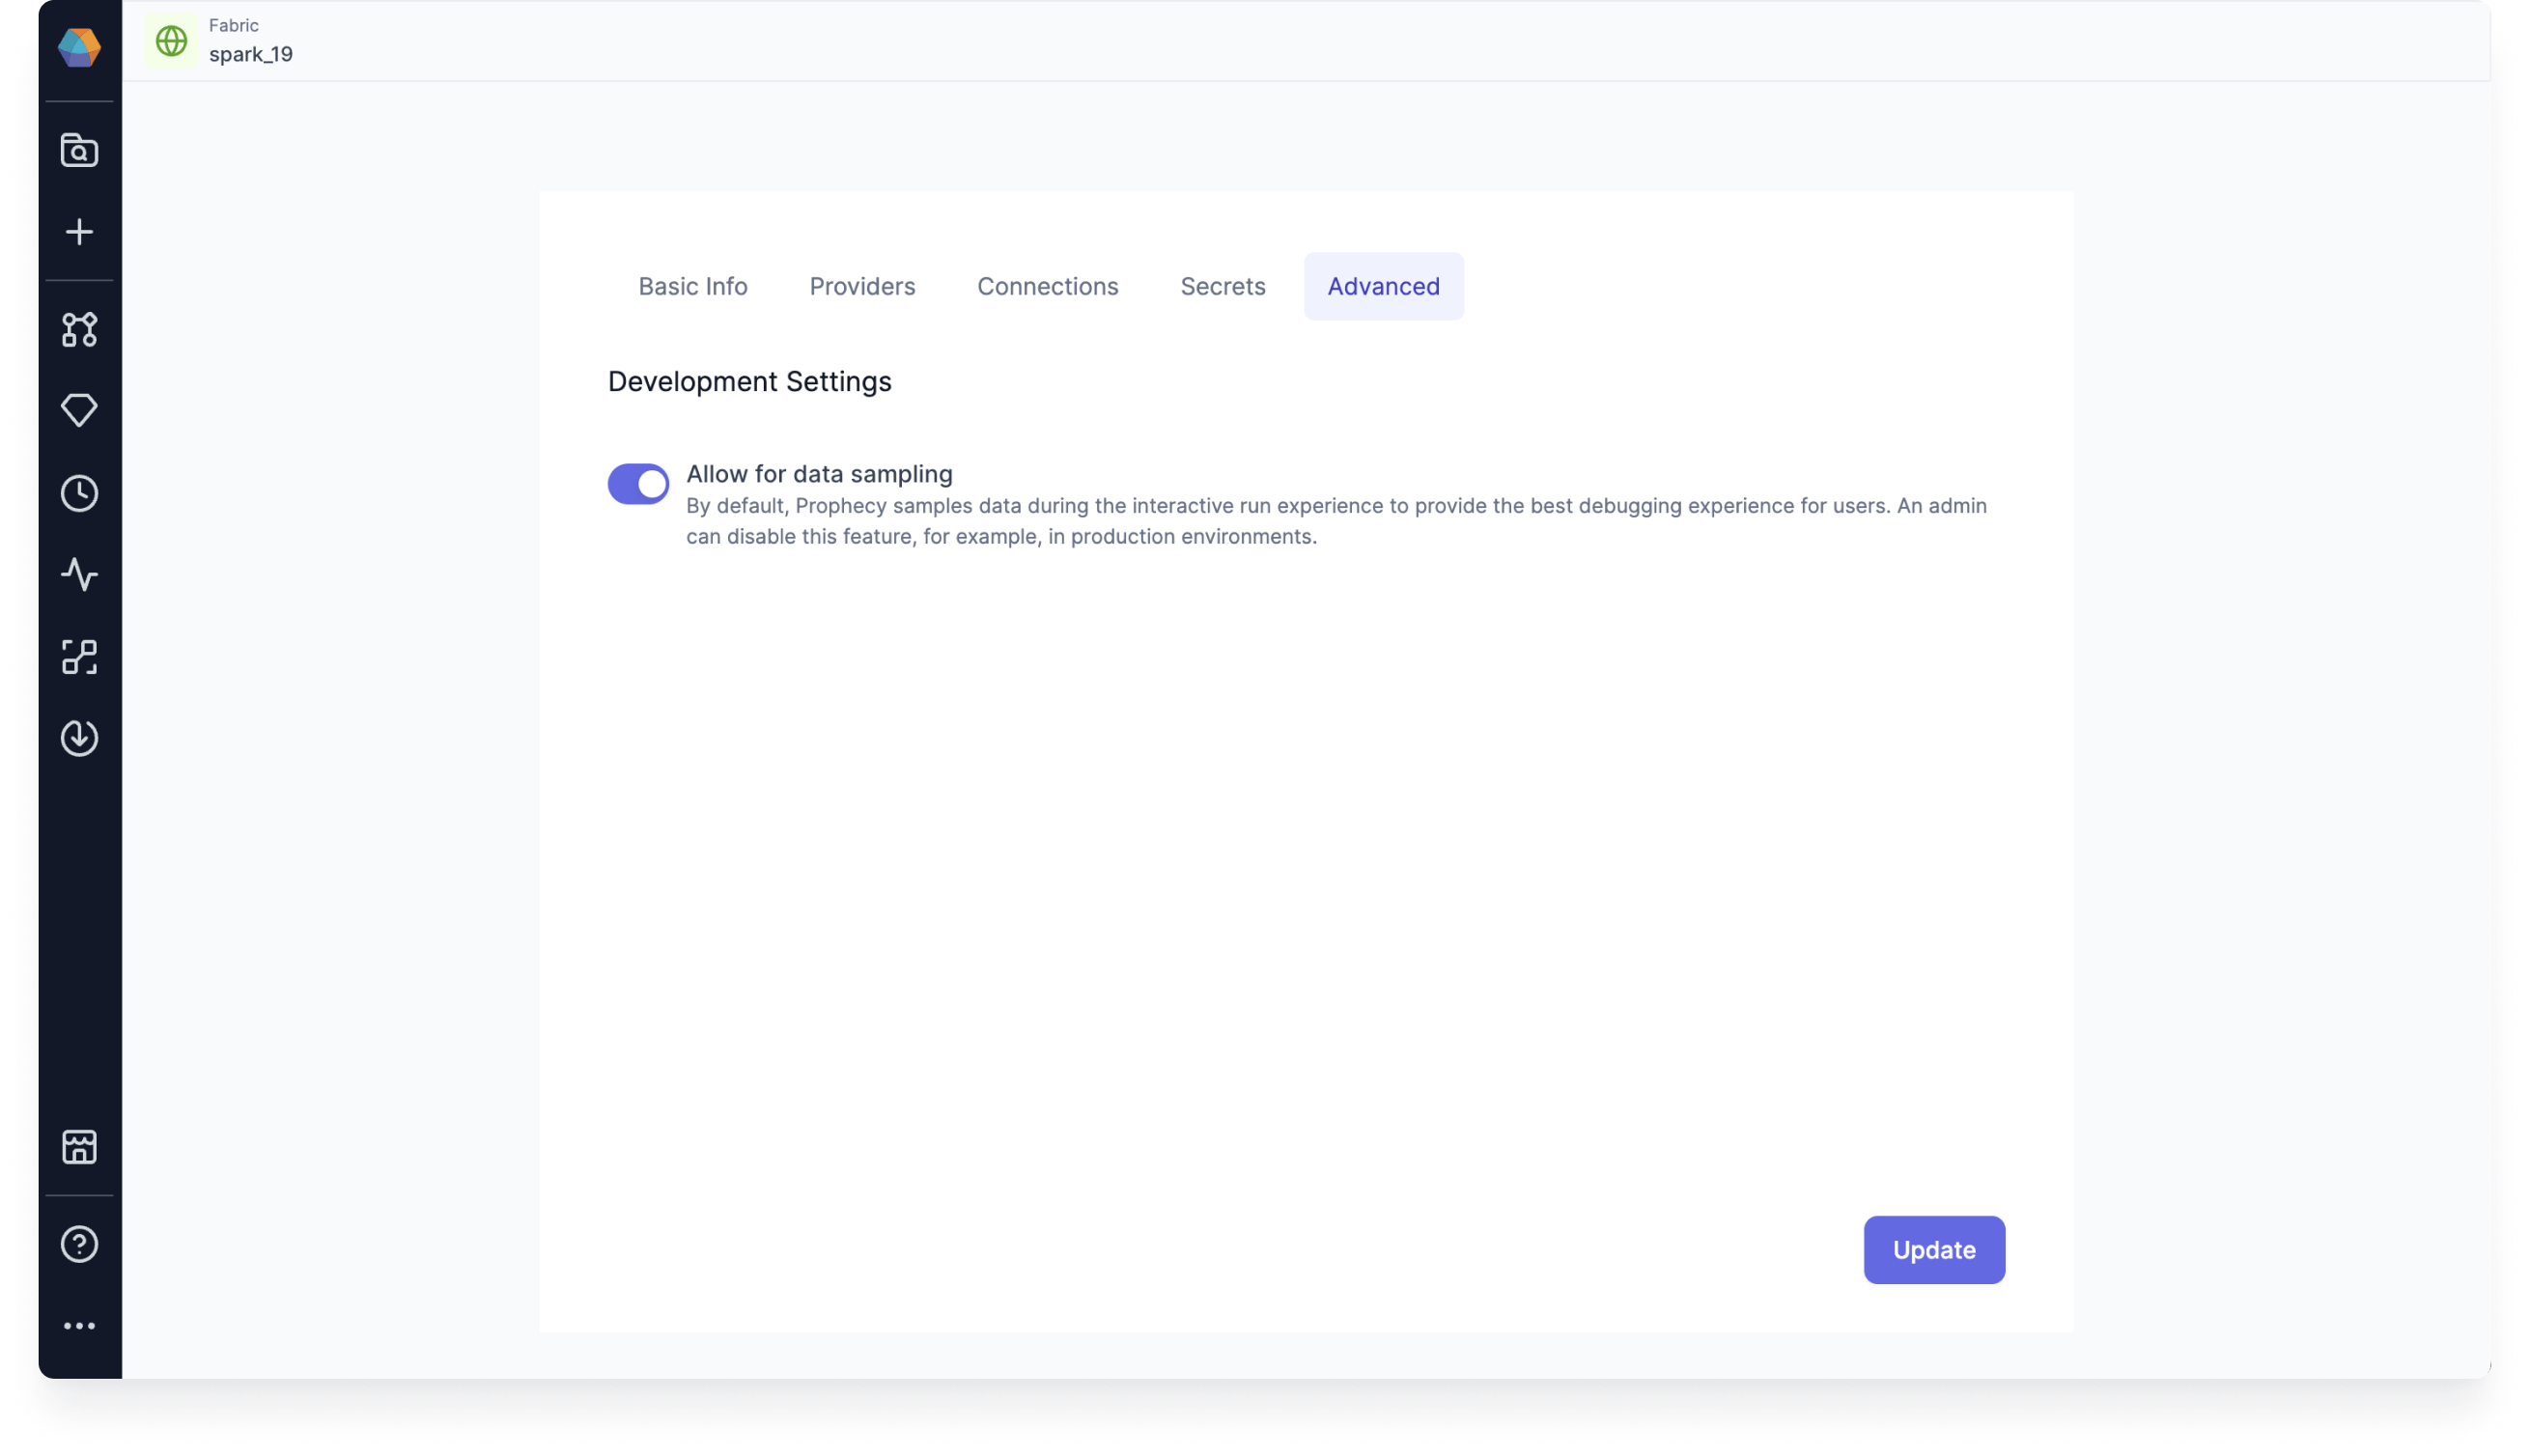The image size is (2530, 1456).
Task: Click the diamond gem icon
Action: (x=79, y=410)
